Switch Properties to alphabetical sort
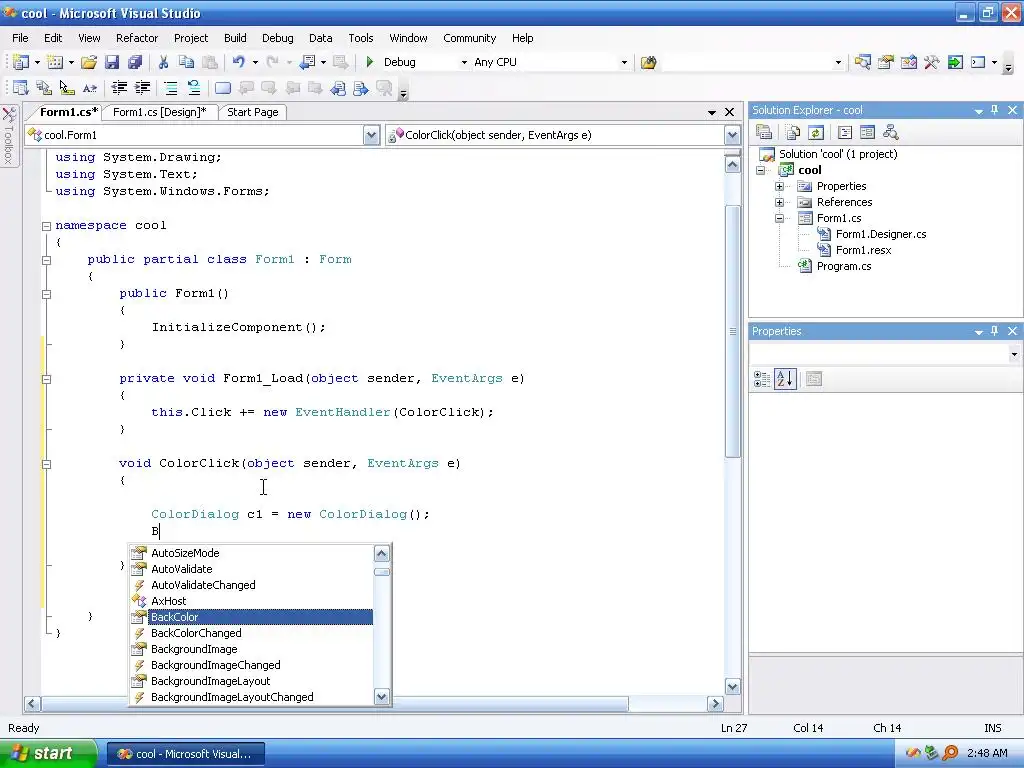This screenshot has width=1024, height=768. coord(785,379)
